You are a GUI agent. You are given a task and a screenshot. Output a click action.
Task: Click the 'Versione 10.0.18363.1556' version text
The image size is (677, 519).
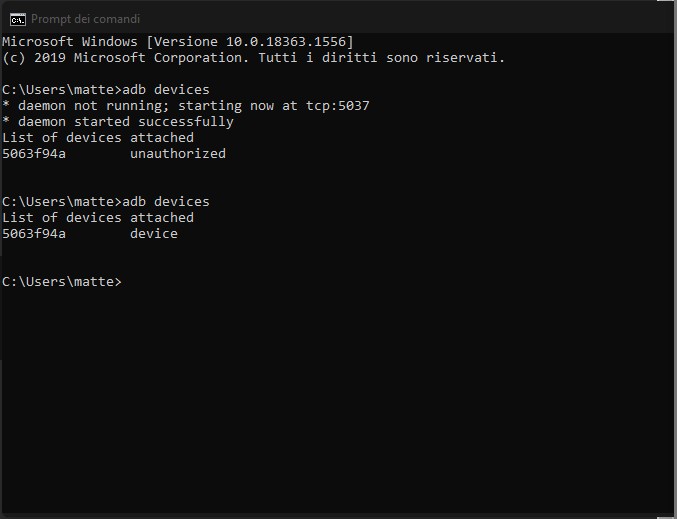(250, 41)
